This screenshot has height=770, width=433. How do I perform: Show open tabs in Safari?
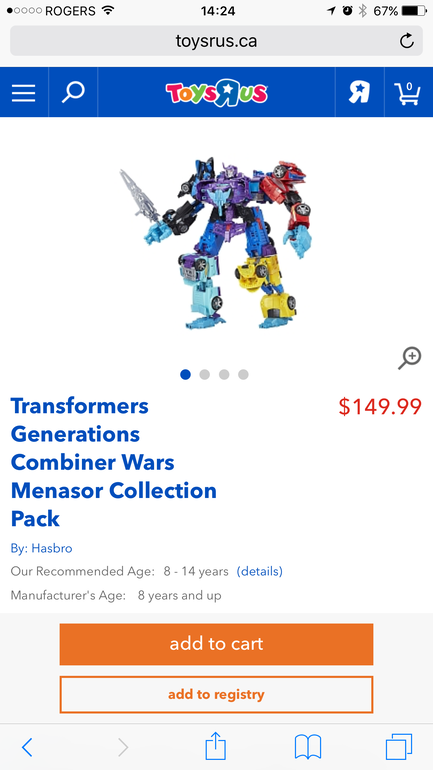(x=399, y=747)
